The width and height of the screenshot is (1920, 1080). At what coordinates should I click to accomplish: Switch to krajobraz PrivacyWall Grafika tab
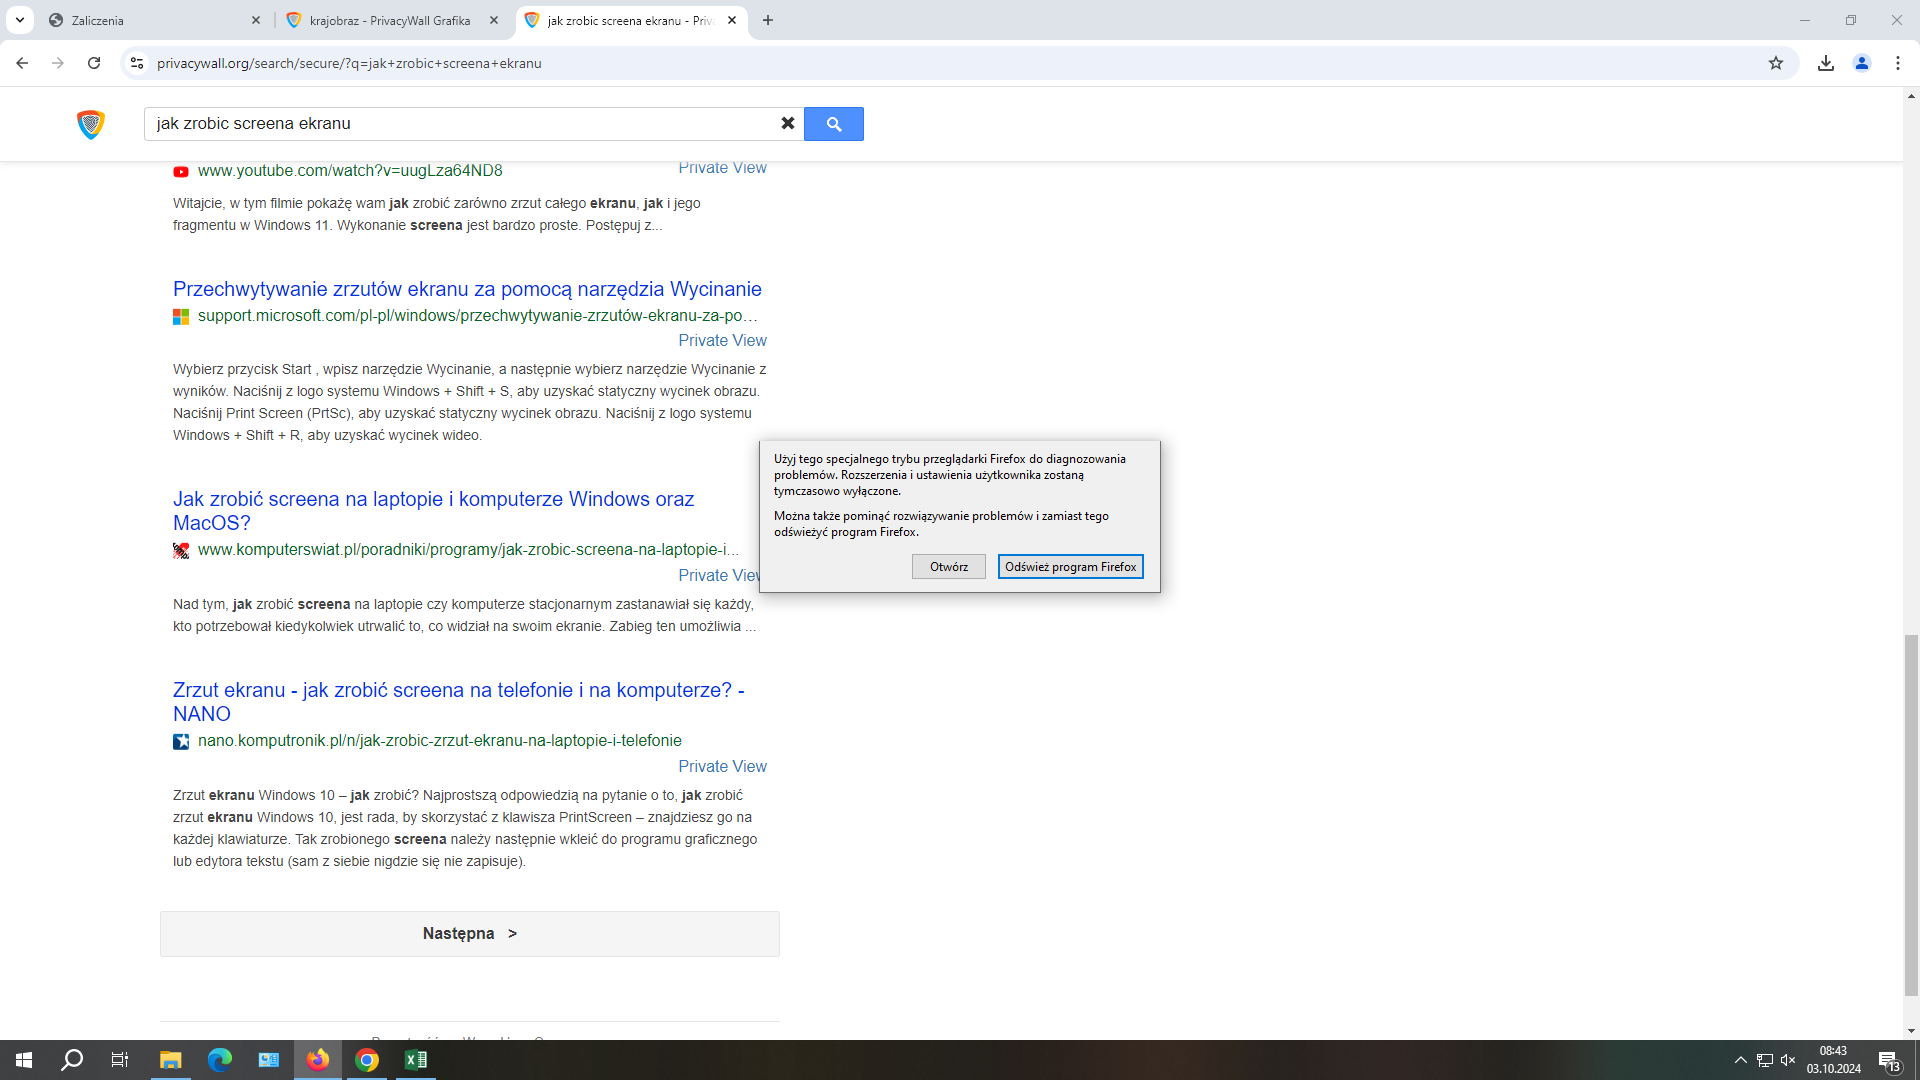390,20
